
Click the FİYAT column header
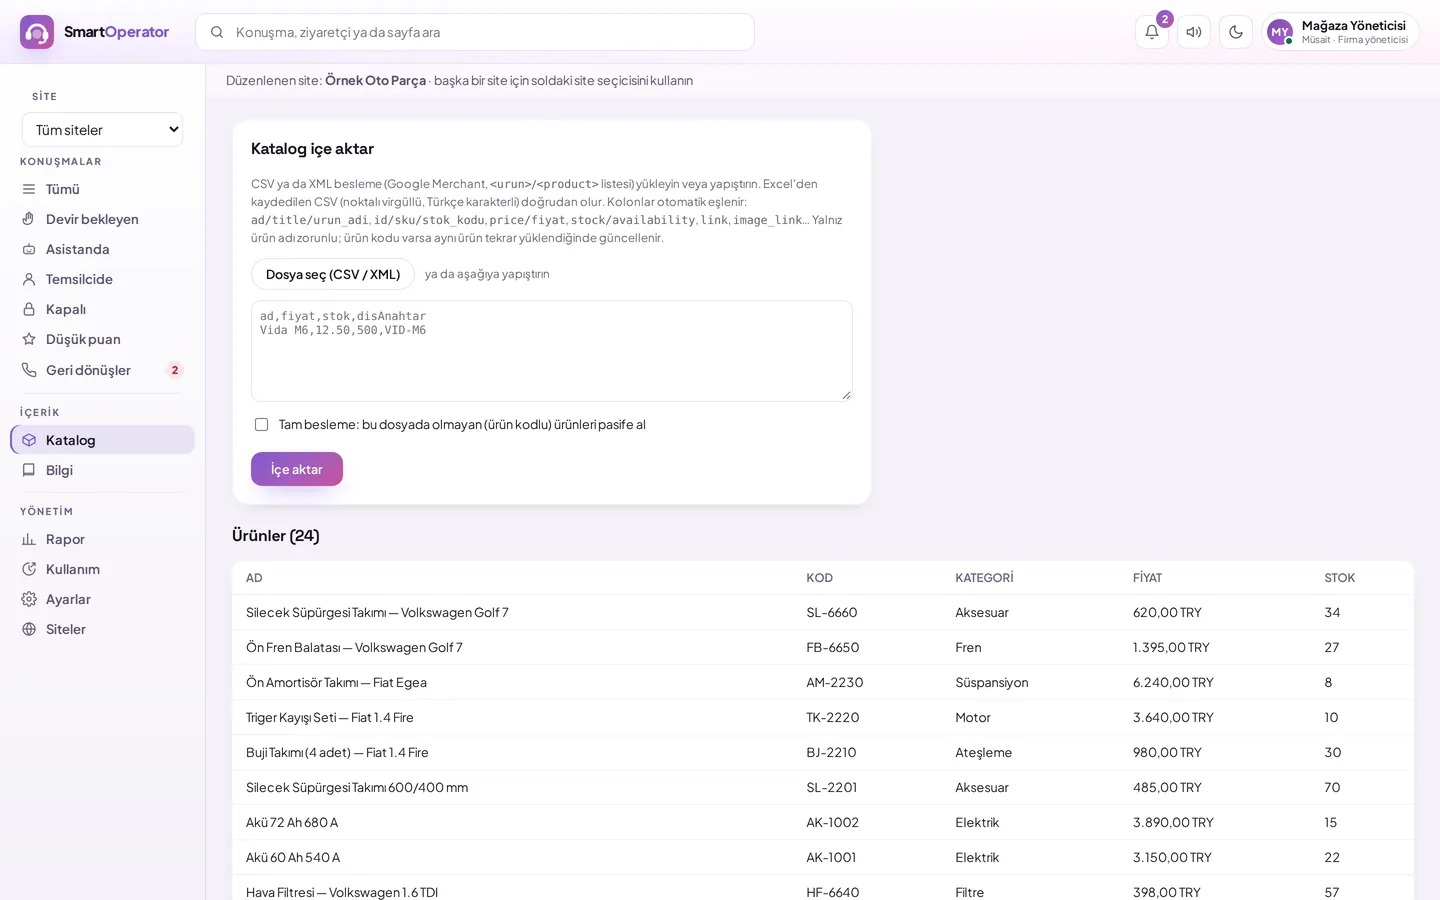pyautogui.click(x=1148, y=578)
